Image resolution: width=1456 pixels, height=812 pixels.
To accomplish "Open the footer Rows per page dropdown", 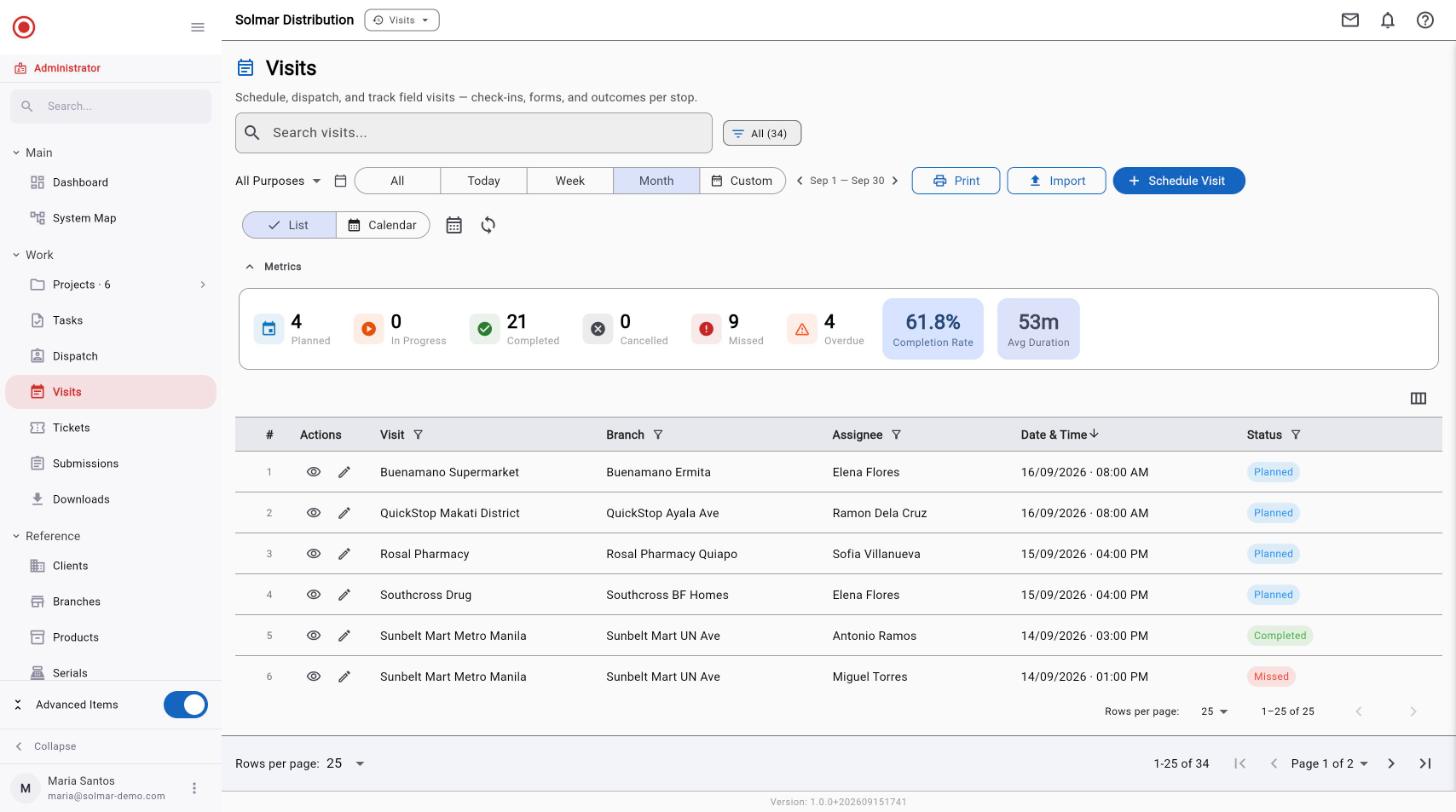I will coord(346,764).
